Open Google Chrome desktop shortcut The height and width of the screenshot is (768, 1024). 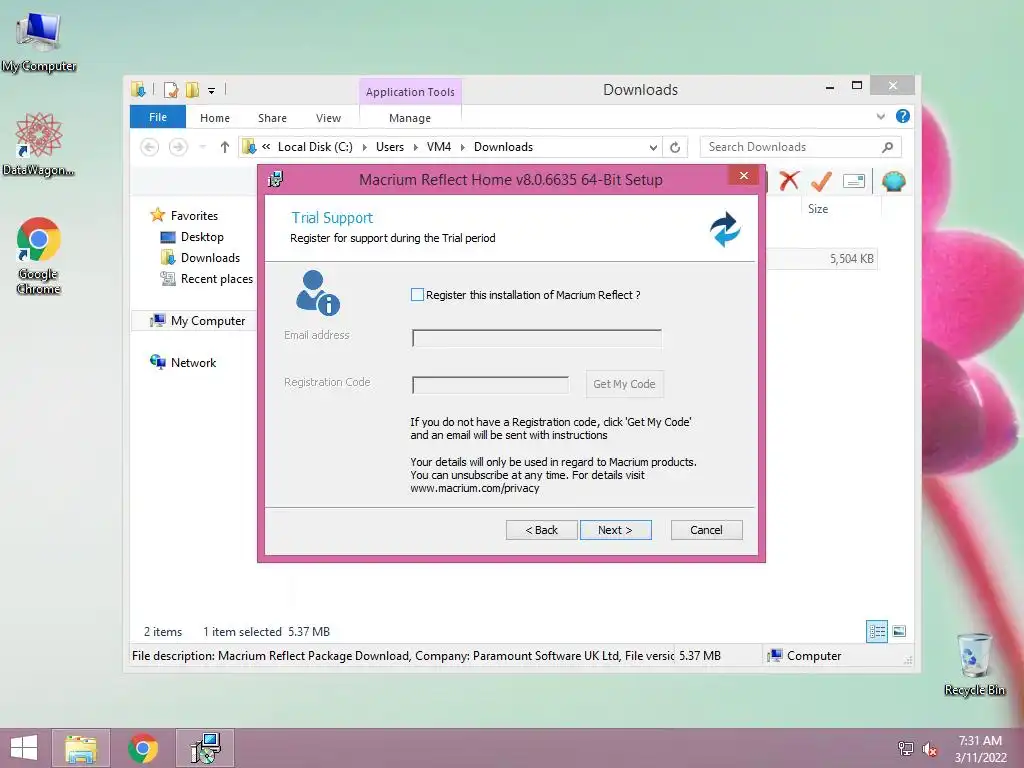click(39, 255)
